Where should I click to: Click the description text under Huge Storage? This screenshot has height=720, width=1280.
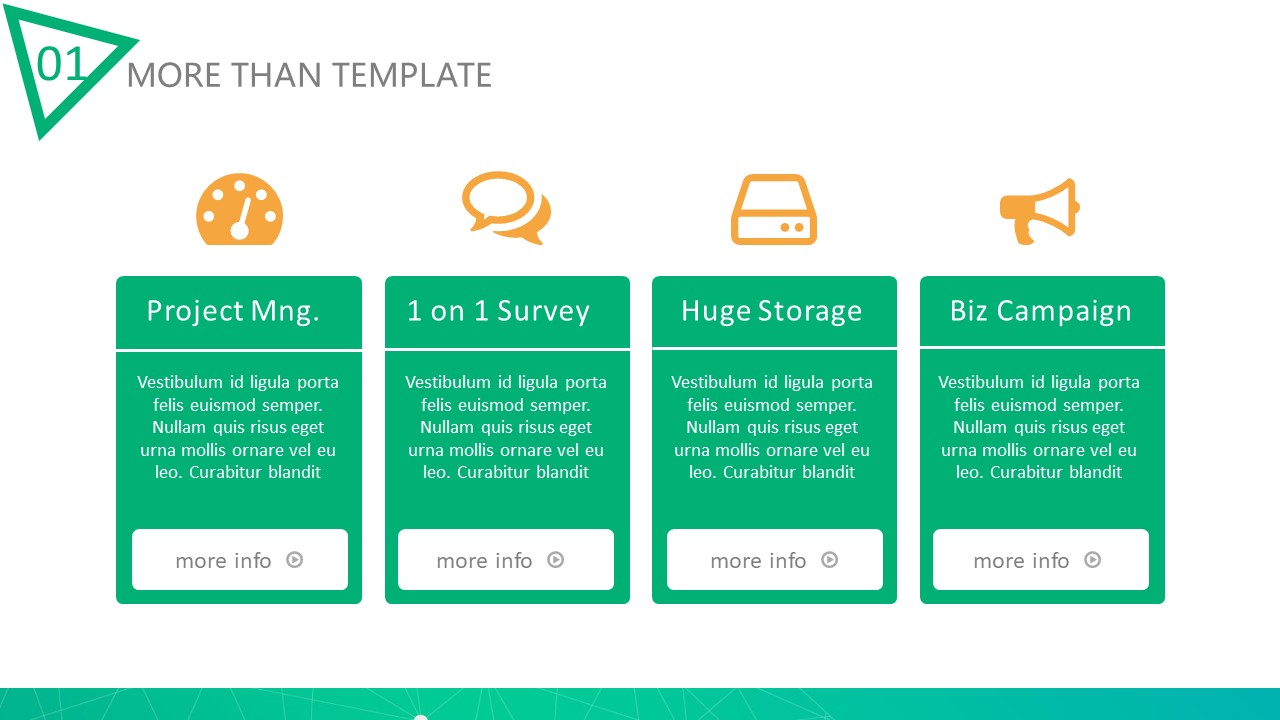pyautogui.click(x=772, y=427)
